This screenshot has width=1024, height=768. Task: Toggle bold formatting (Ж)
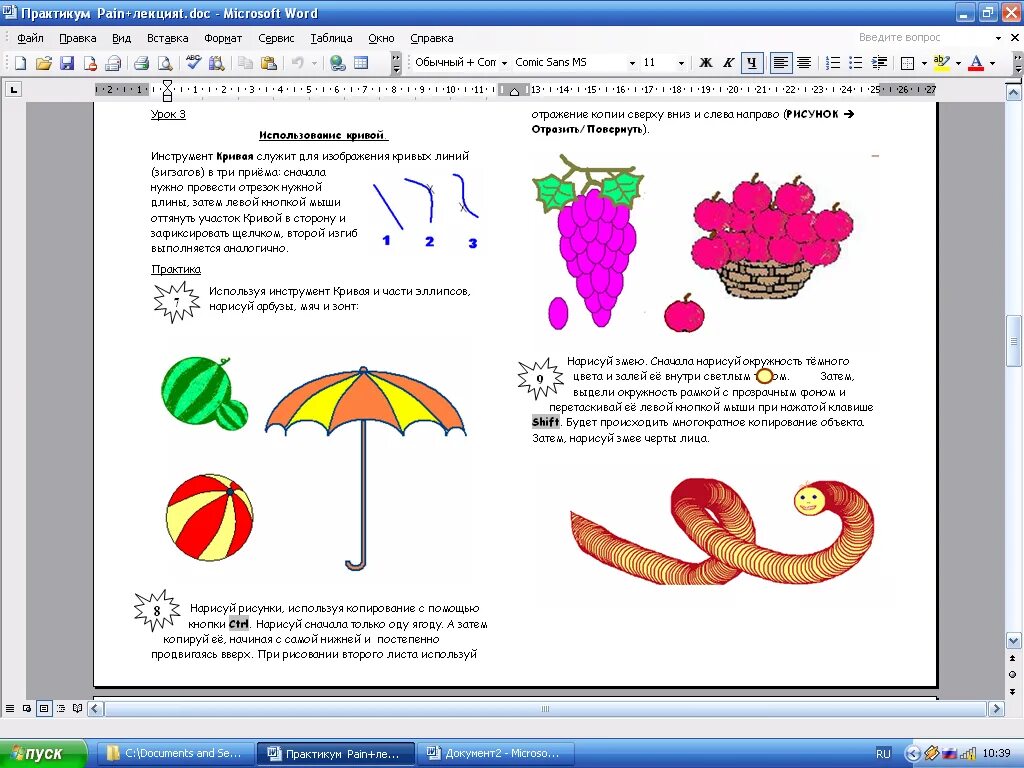pos(705,63)
